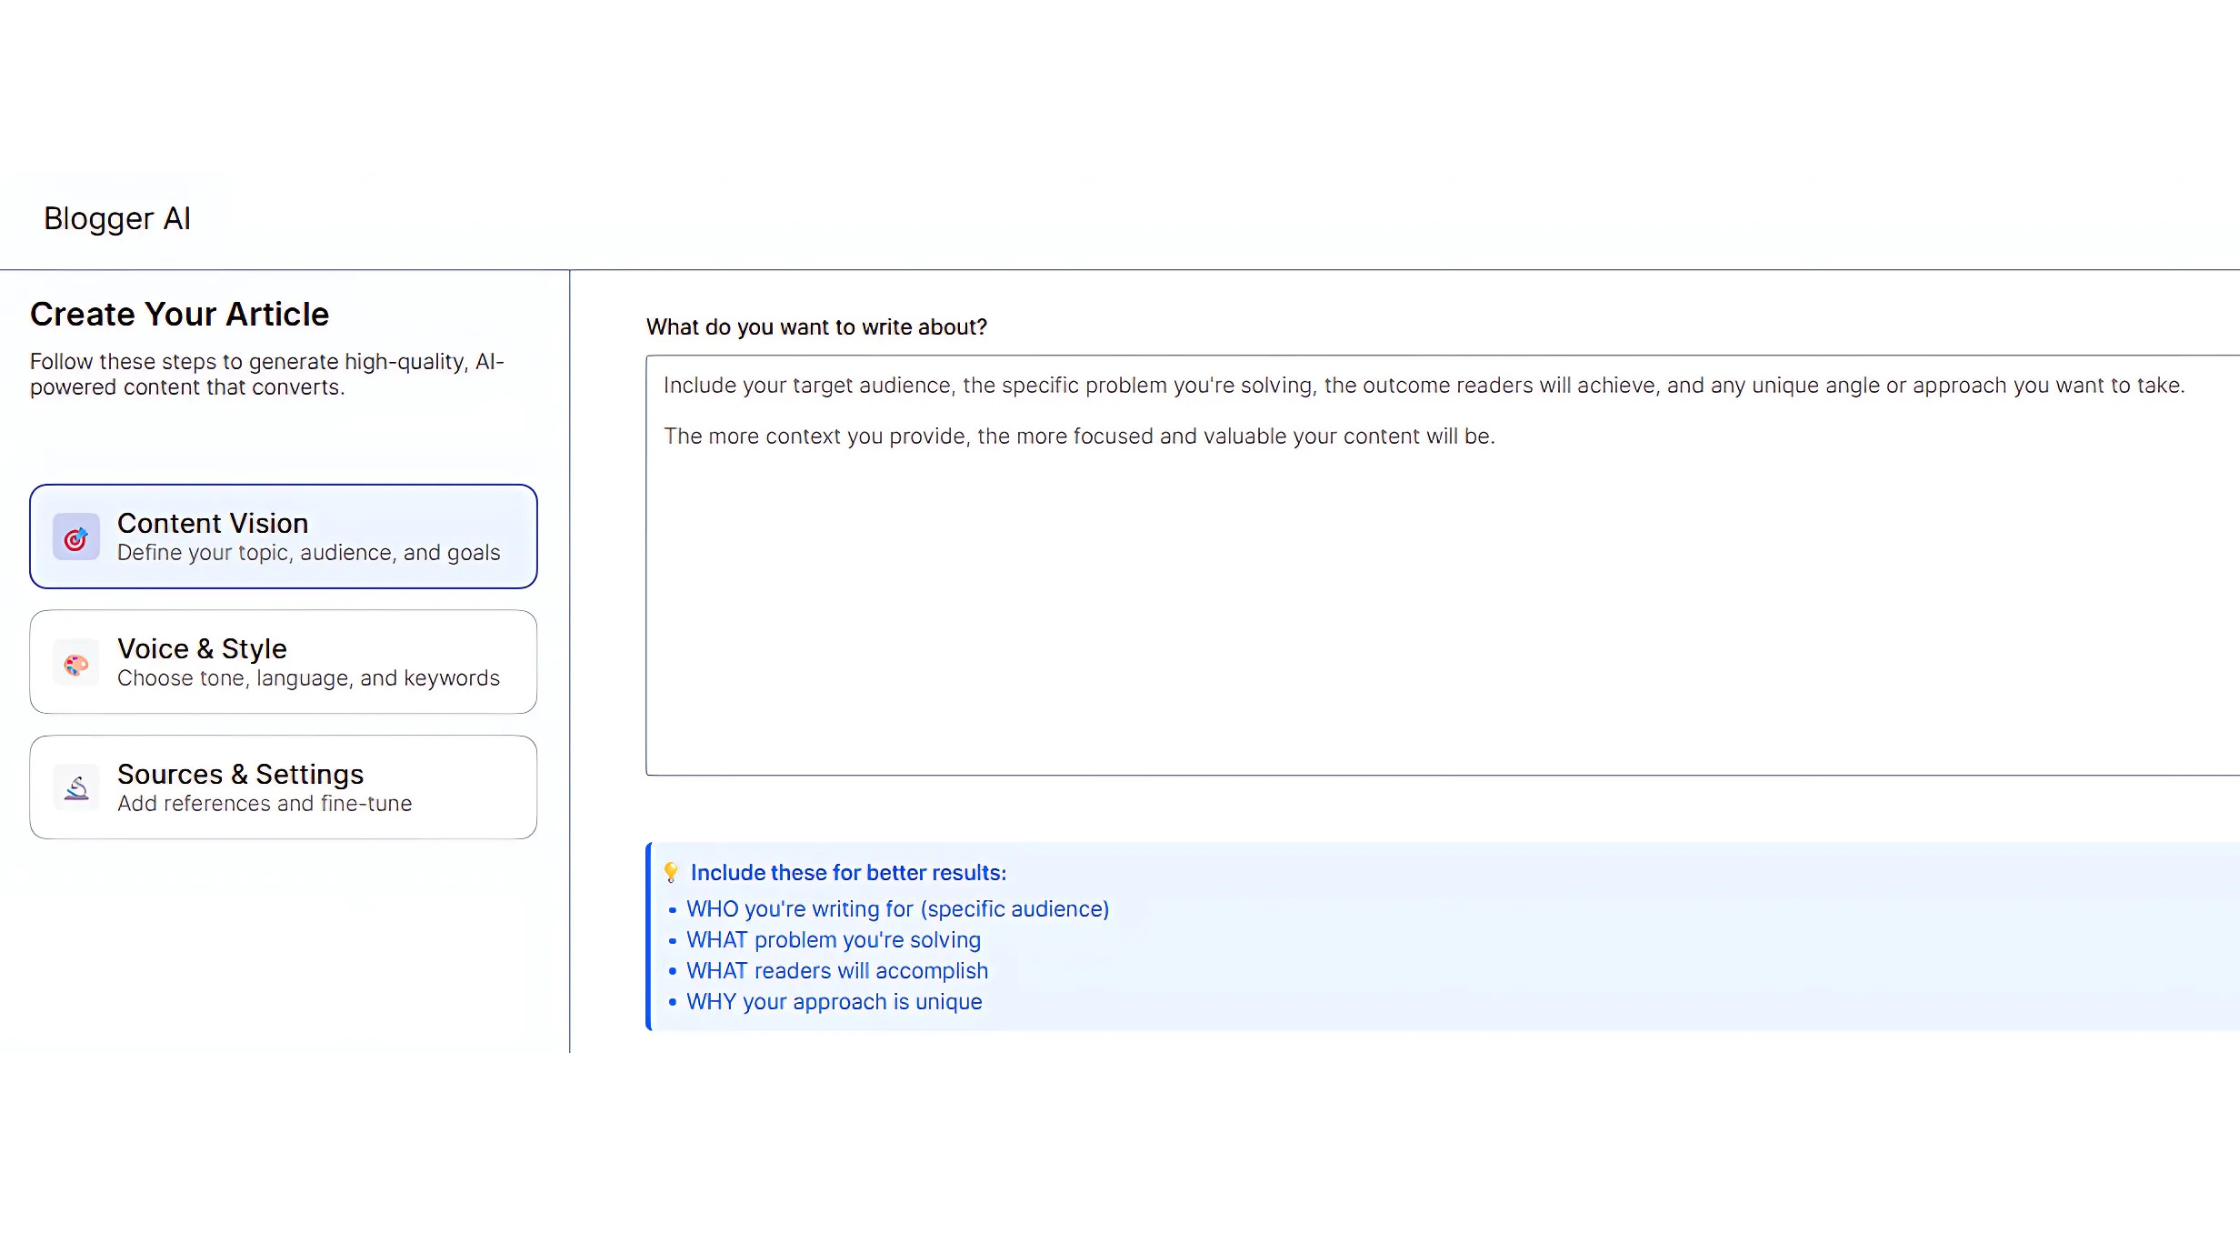Click 'Include these for better results:' heading
Image resolution: width=2240 pixels, height=1260 pixels.
[x=848, y=873]
